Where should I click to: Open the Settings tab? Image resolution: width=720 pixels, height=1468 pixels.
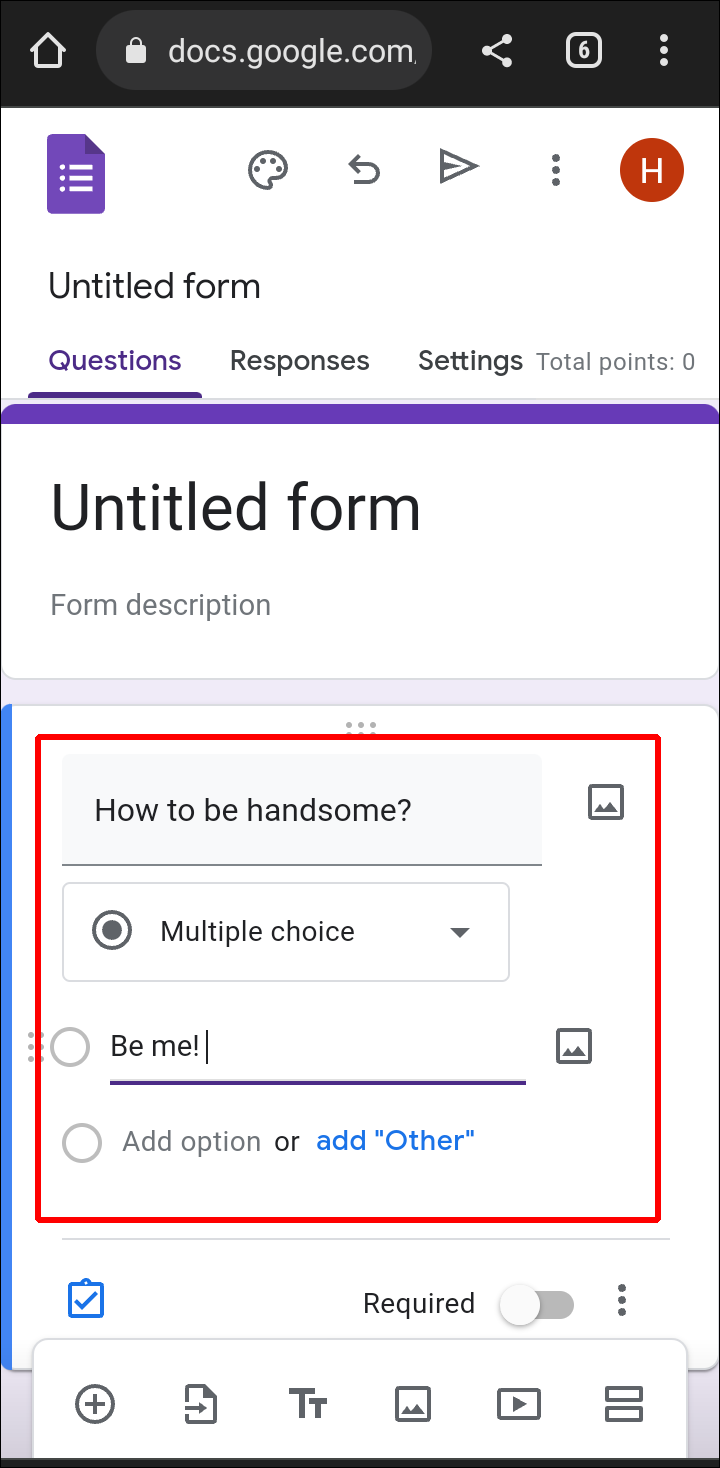point(470,361)
